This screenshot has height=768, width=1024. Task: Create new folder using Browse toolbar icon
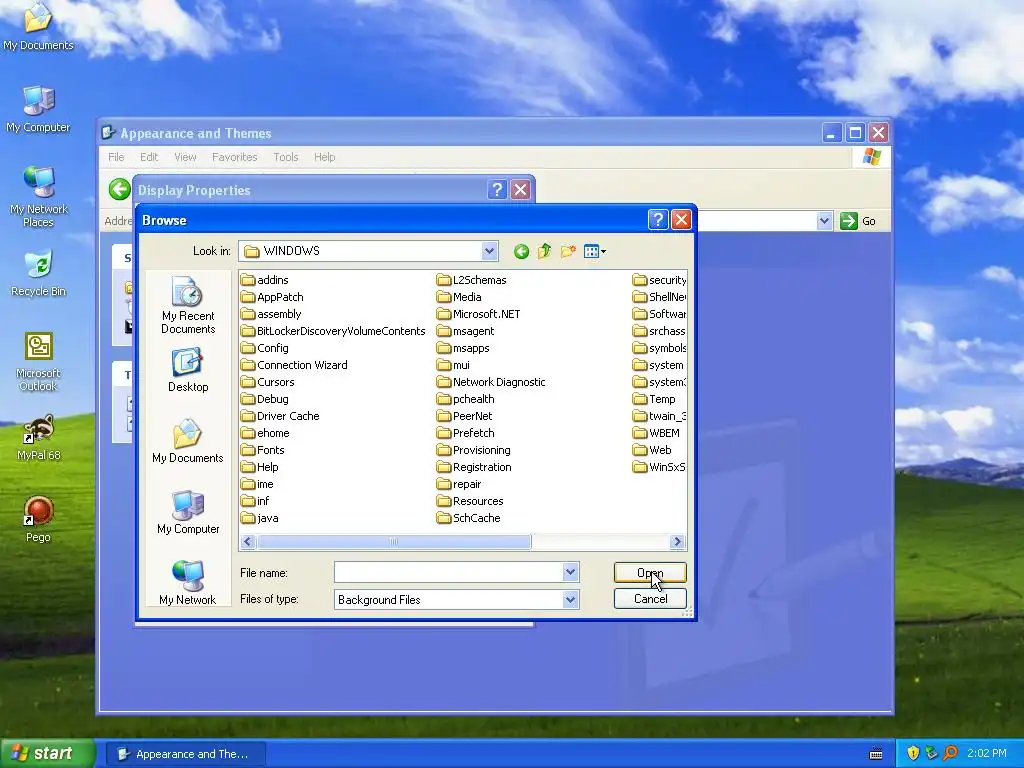(x=568, y=251)
